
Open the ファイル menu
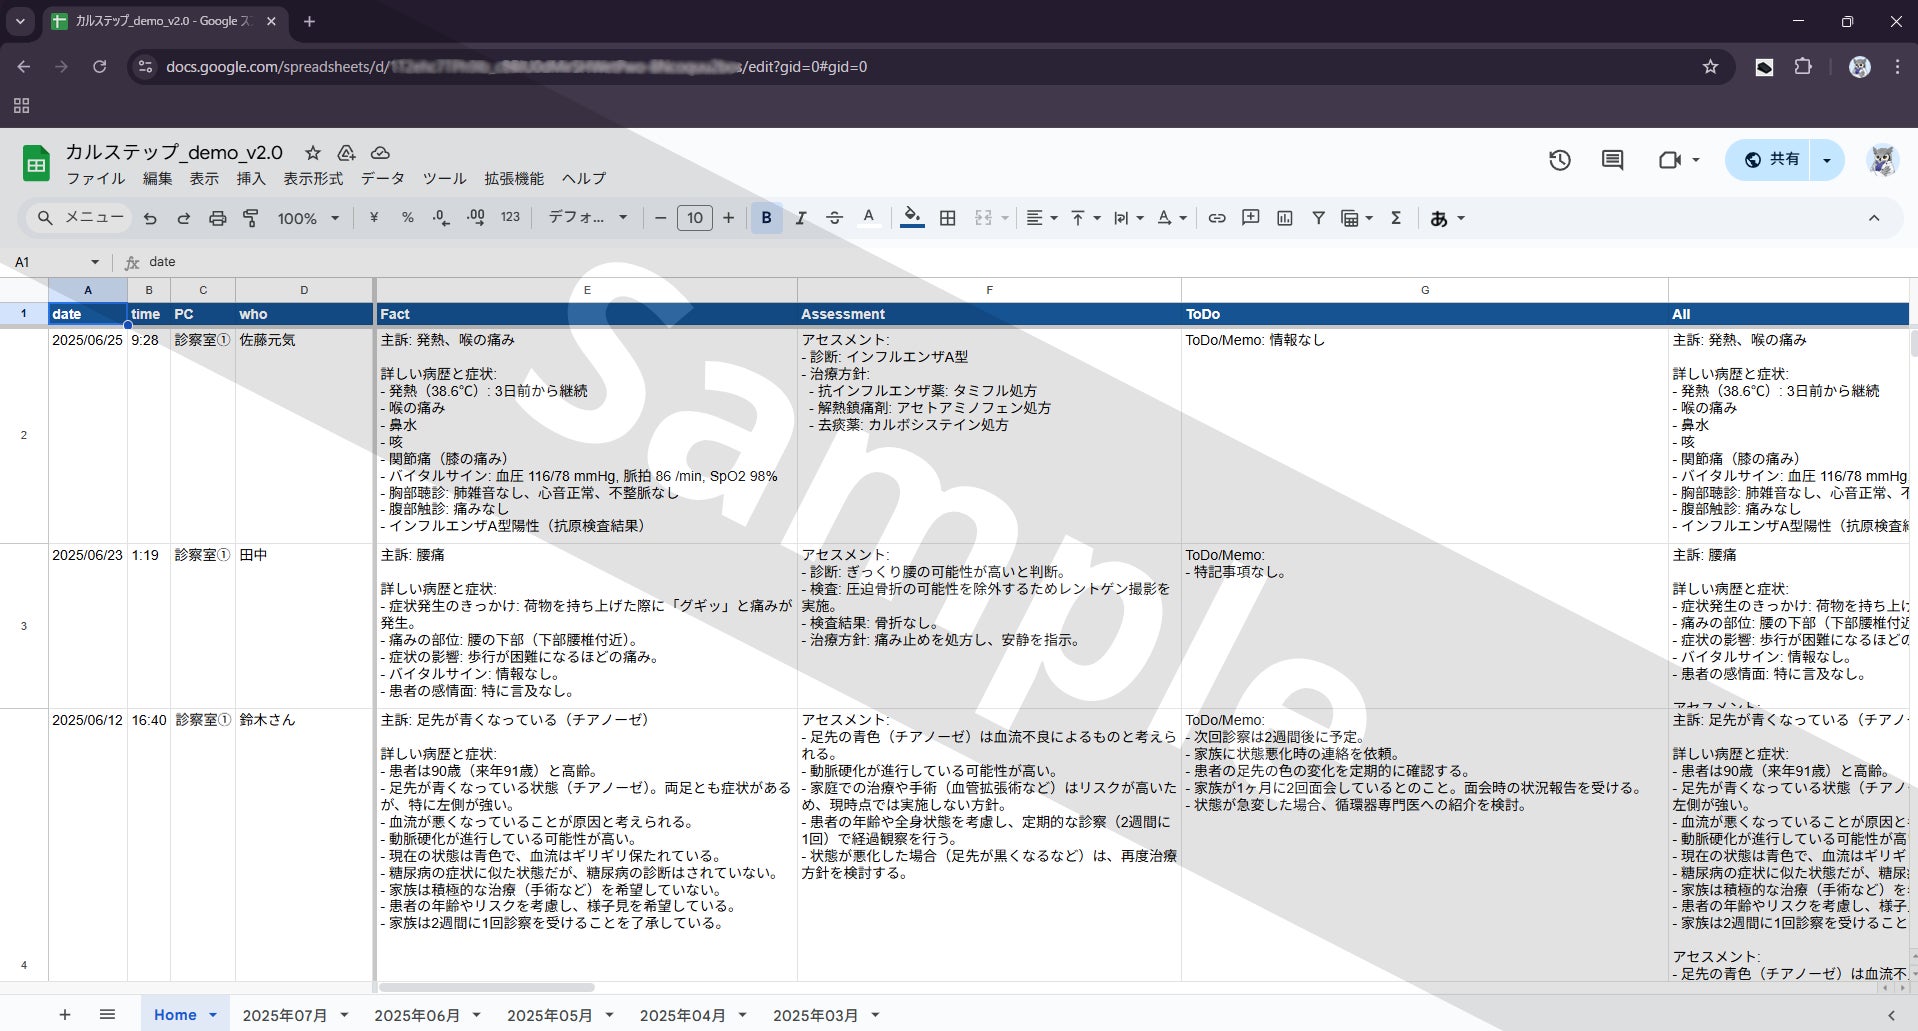pyautogui.click(x=96, y=179)
